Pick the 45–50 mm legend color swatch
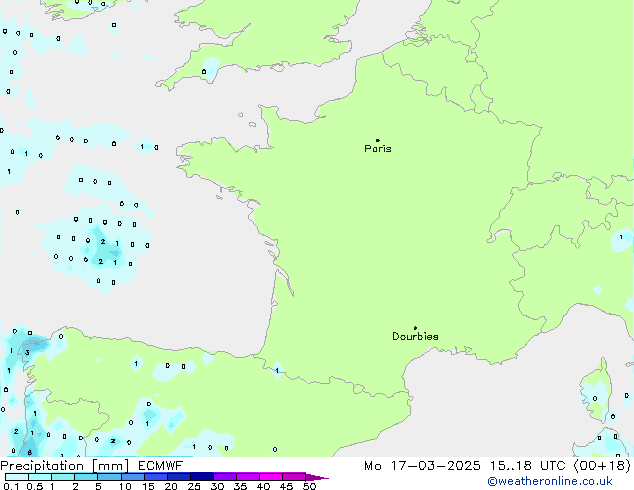The image size is (634, 490). (294, 477)
